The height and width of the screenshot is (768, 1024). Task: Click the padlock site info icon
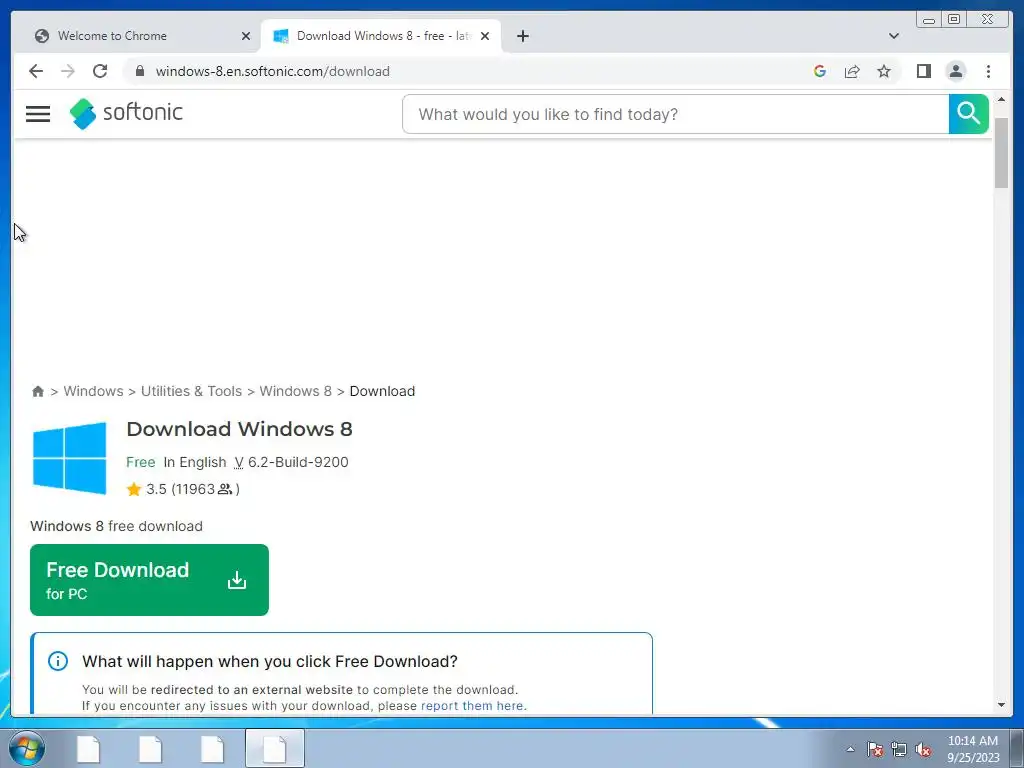click(140, 71)
